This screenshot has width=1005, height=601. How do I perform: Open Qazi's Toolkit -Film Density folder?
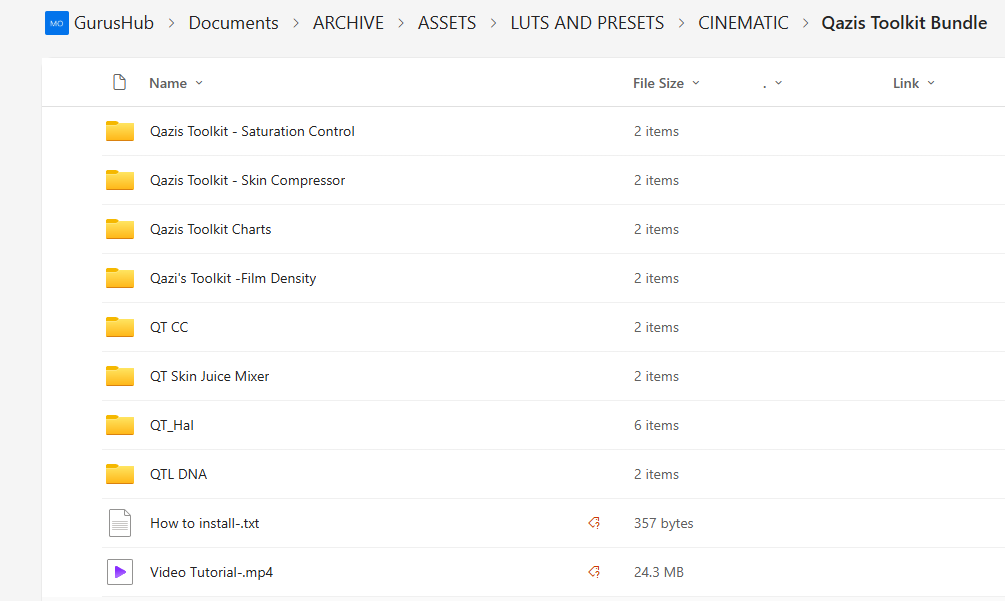(x=232, y=278)
